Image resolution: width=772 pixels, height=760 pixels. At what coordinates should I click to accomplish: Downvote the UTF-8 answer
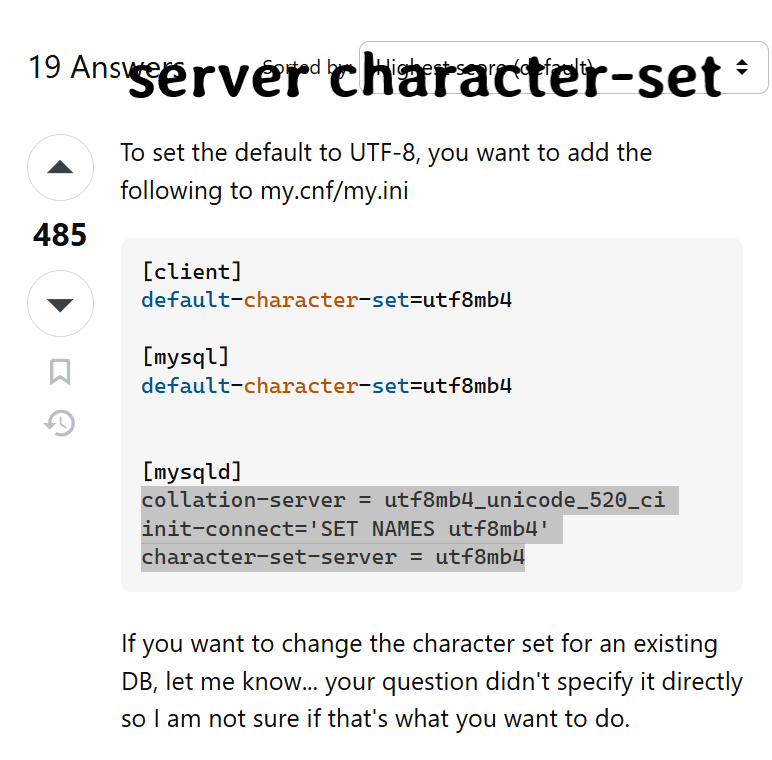(60, 303)
